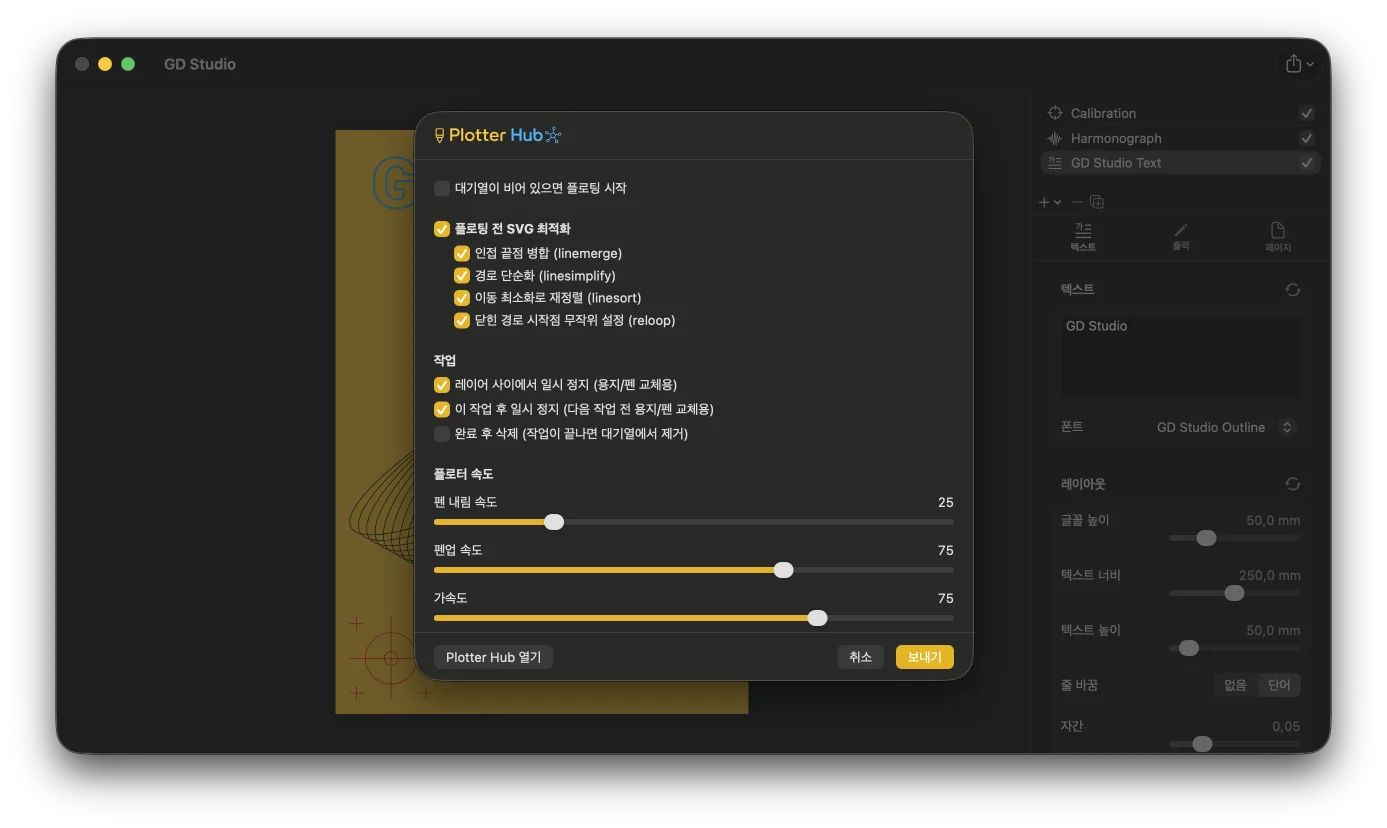Click the 가속도 value '75'
1387x828 pixels.
point(946,598)
